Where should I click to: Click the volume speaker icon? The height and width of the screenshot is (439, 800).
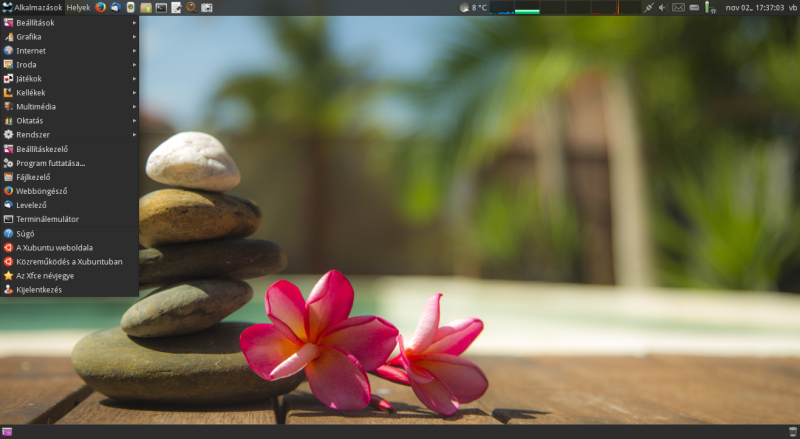point(662,8)
